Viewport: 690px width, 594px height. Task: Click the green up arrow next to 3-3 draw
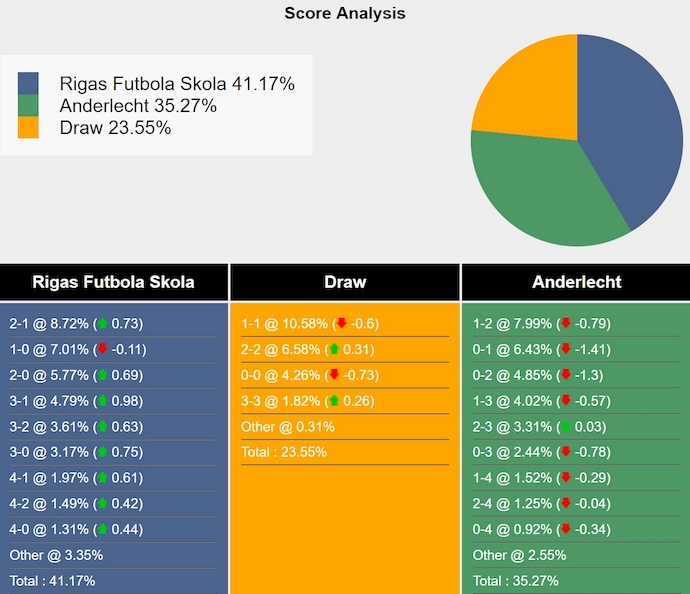(333, 400)
